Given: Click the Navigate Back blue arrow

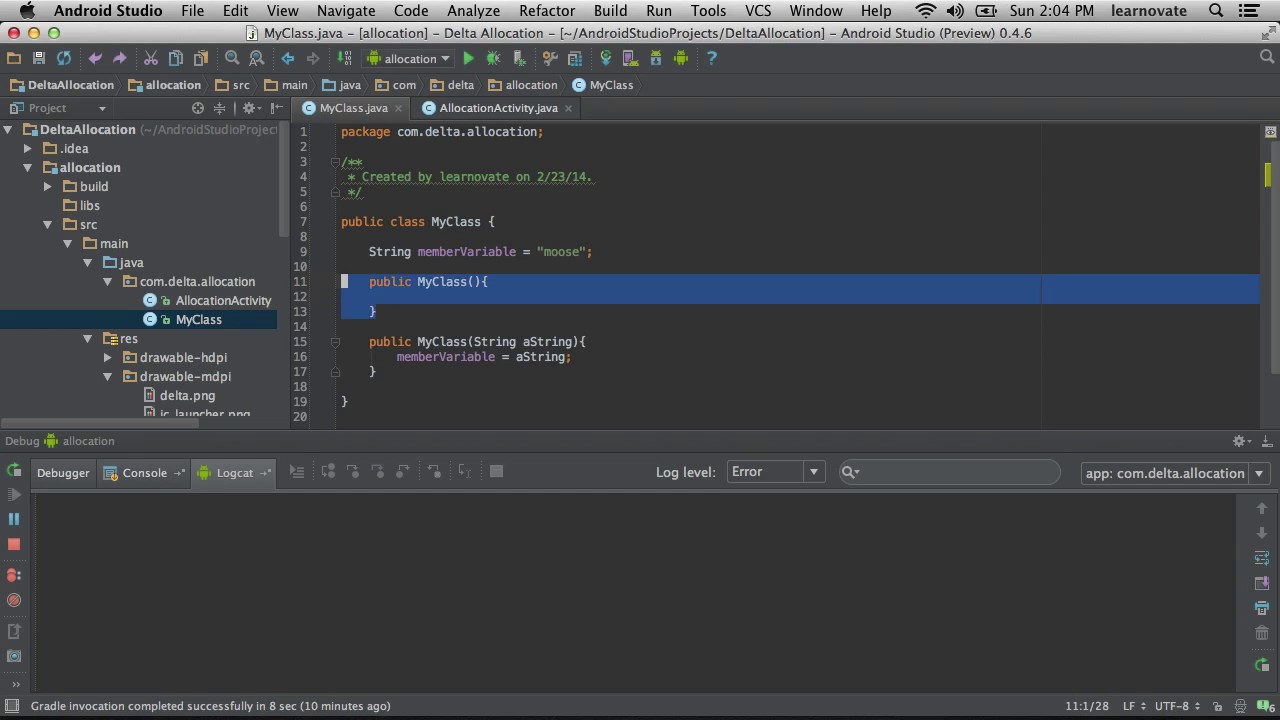Looking at the screenshot, I should click(x=288, y=59).
